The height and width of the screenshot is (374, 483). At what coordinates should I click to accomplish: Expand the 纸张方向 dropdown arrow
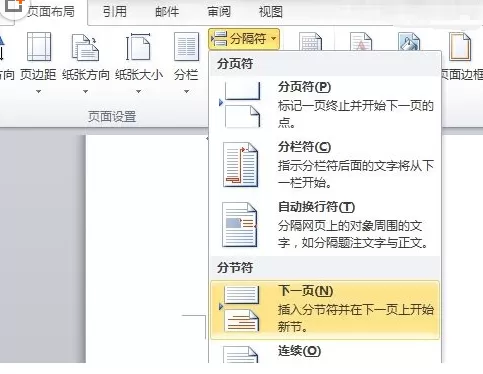click(x=85, y=91)
